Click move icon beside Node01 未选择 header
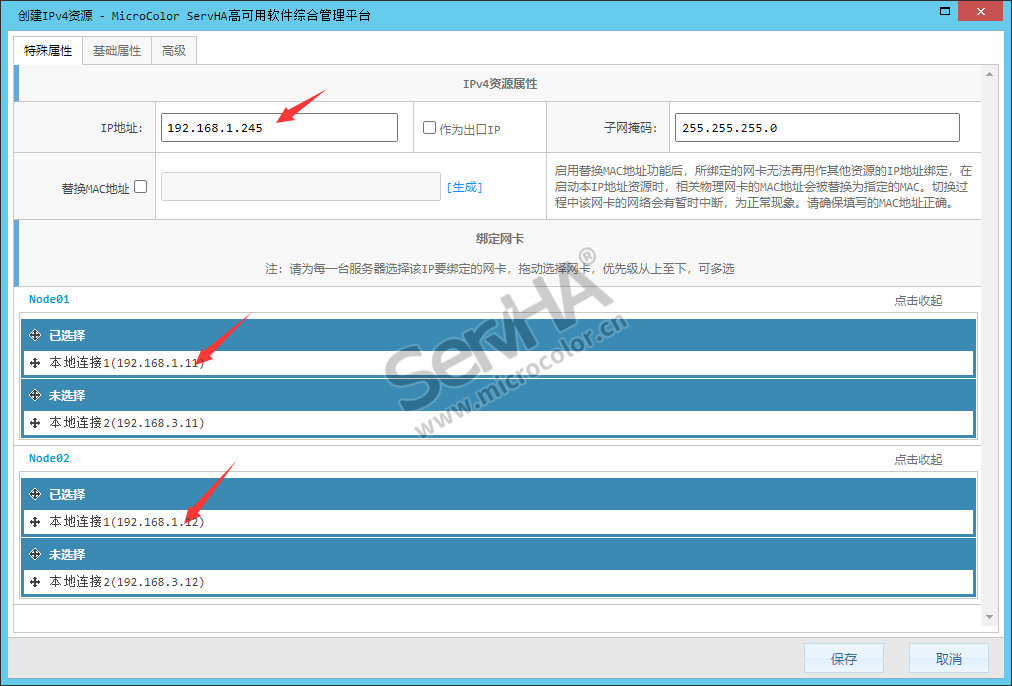 pos(35,395)
